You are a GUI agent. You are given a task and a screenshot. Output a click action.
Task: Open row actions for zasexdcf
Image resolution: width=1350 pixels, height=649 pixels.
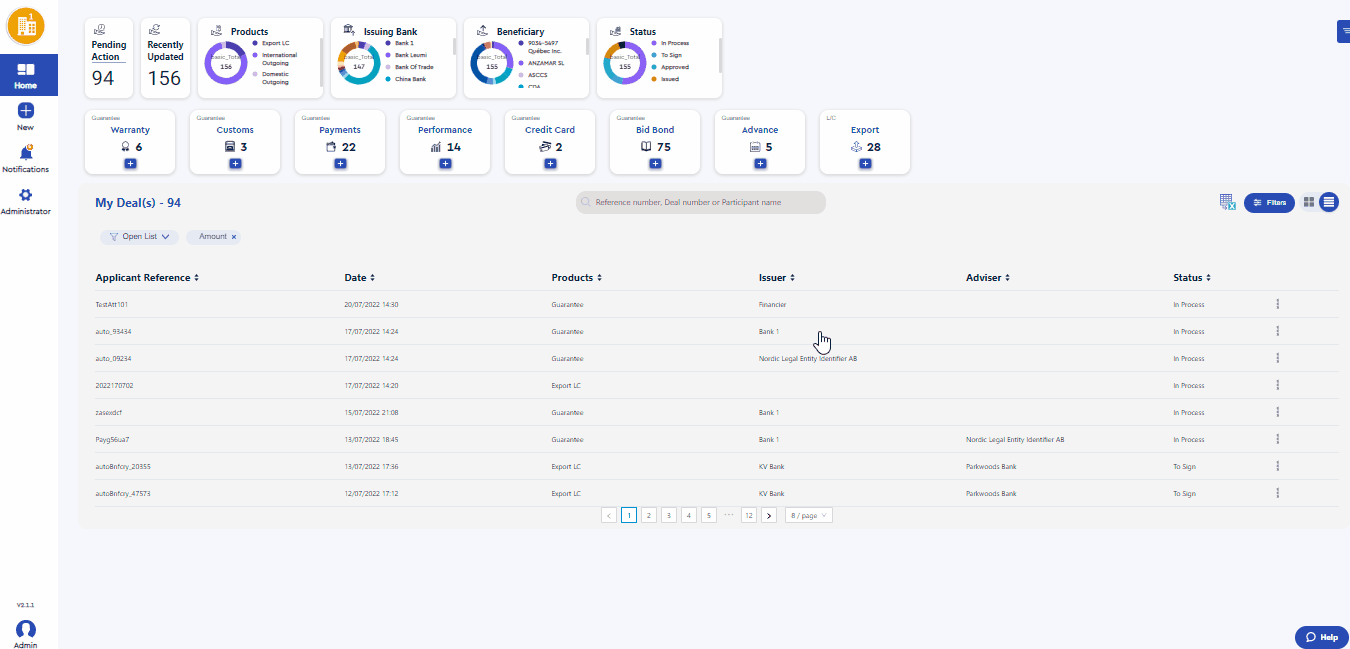tap(1277, 412)
